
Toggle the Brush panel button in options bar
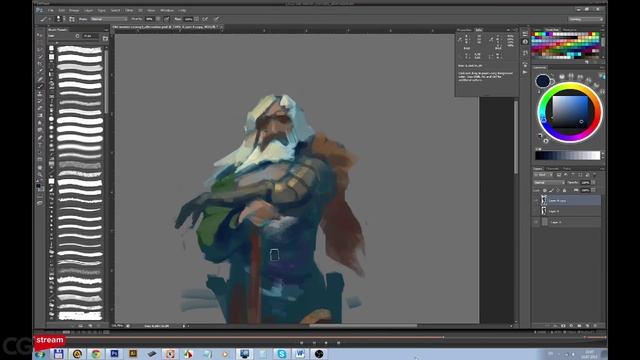71,19
